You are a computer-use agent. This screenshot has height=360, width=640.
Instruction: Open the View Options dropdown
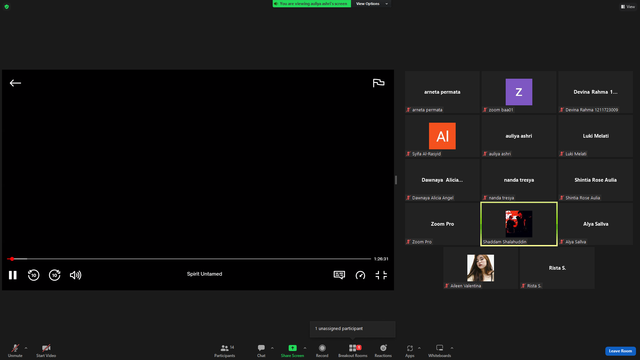click(371, 4)
